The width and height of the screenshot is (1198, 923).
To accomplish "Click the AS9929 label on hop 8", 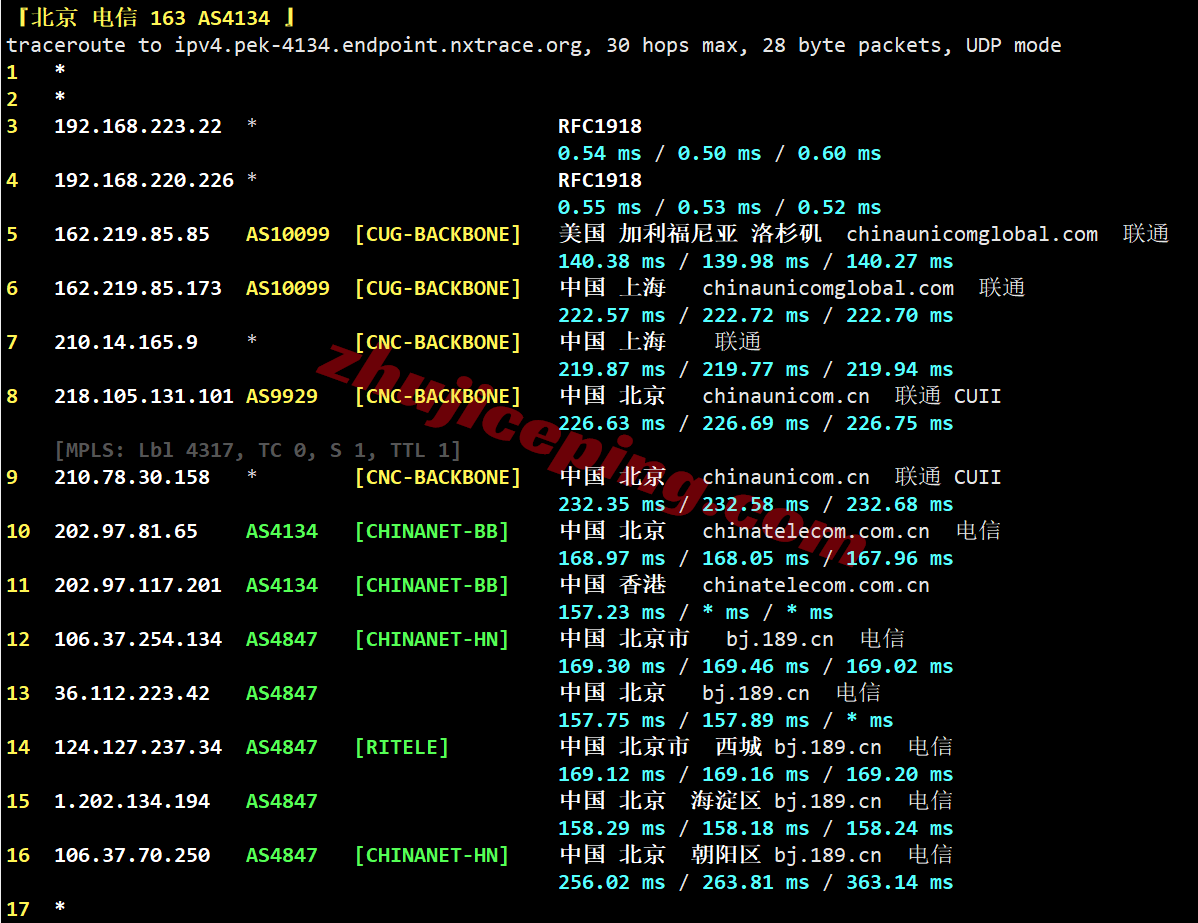I will click(x=282, y=397).
